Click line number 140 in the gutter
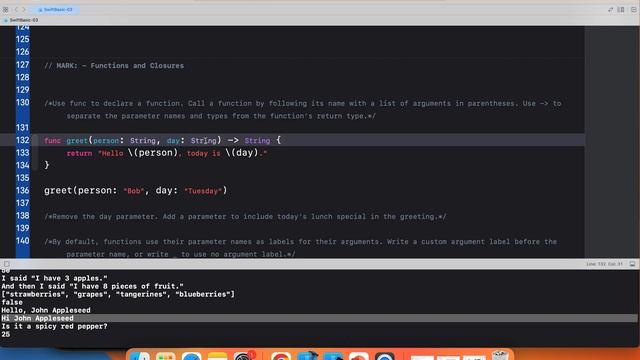The height and width of the screenshot is (360, 640). tap(22, 241)
